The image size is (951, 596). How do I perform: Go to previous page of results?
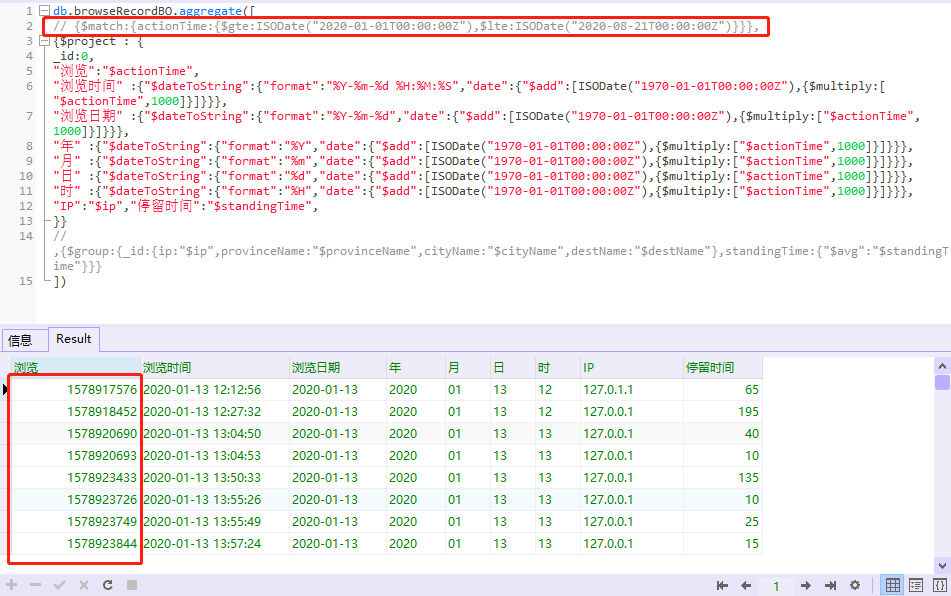pyautogui.click(x=746, y=585)
